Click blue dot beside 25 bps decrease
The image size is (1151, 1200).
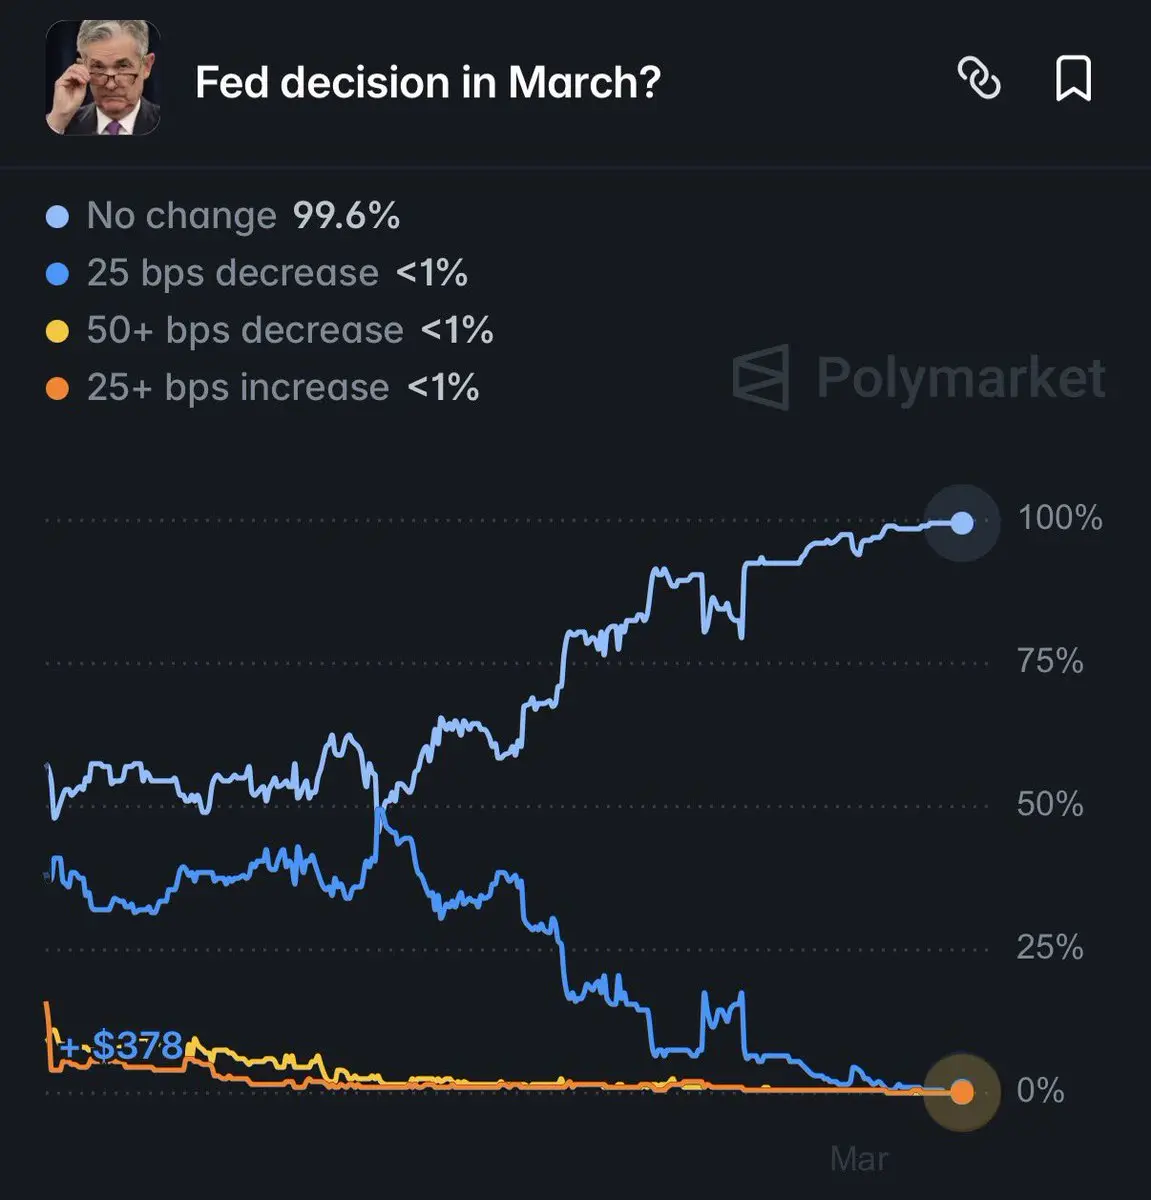point(58,274)
